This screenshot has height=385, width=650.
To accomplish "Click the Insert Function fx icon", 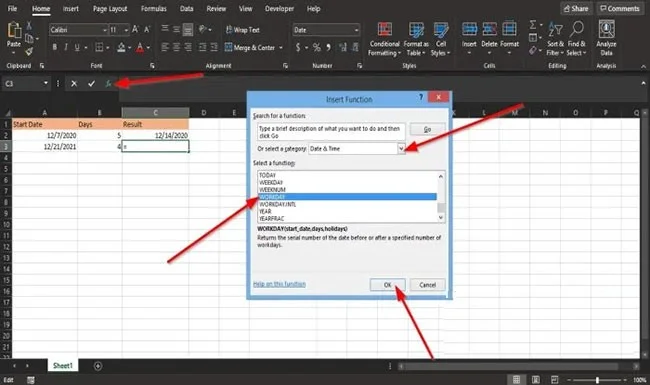I will click(108, 84).
